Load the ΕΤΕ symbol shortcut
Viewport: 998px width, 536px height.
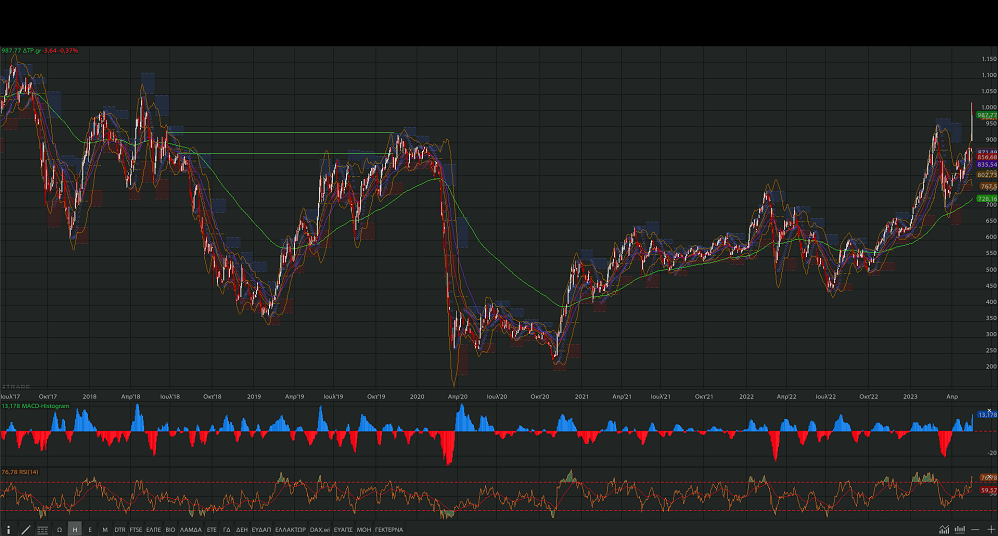[x=211, y=530]
